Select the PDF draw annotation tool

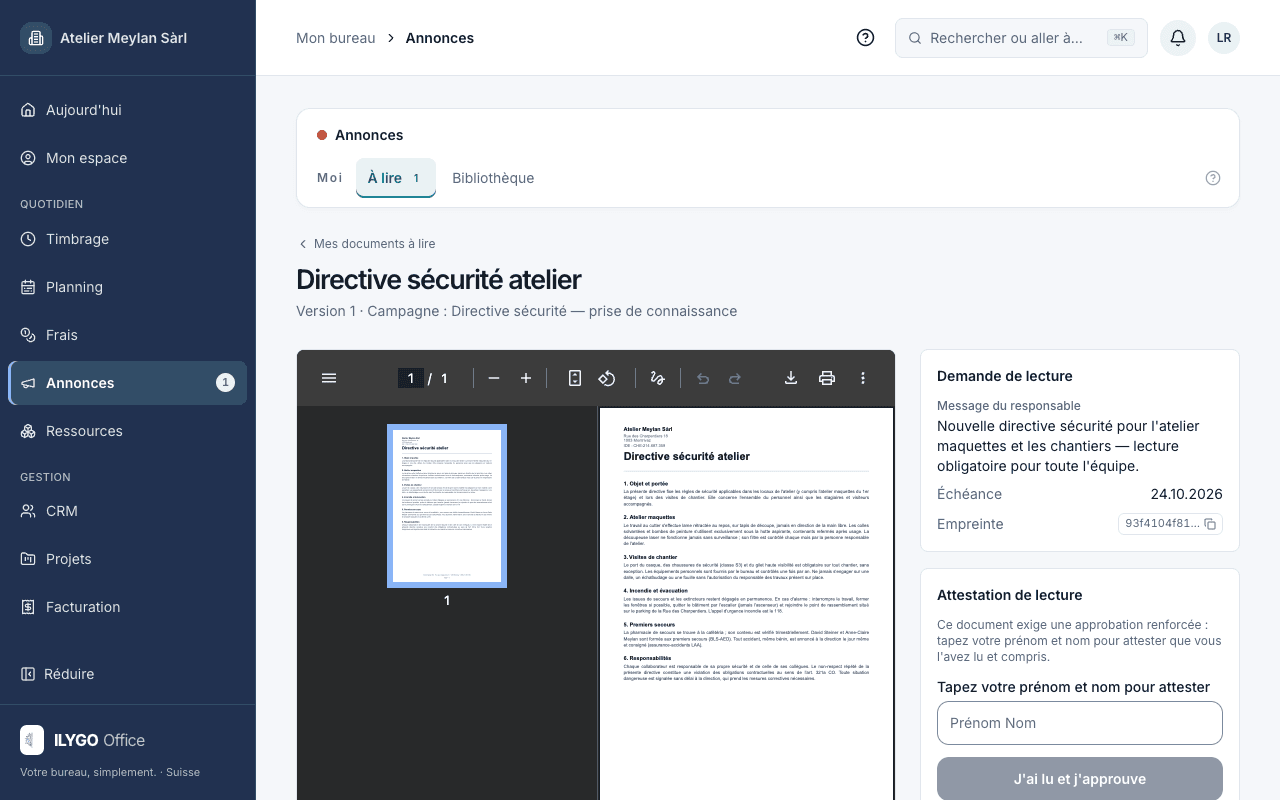click(658, 378)
